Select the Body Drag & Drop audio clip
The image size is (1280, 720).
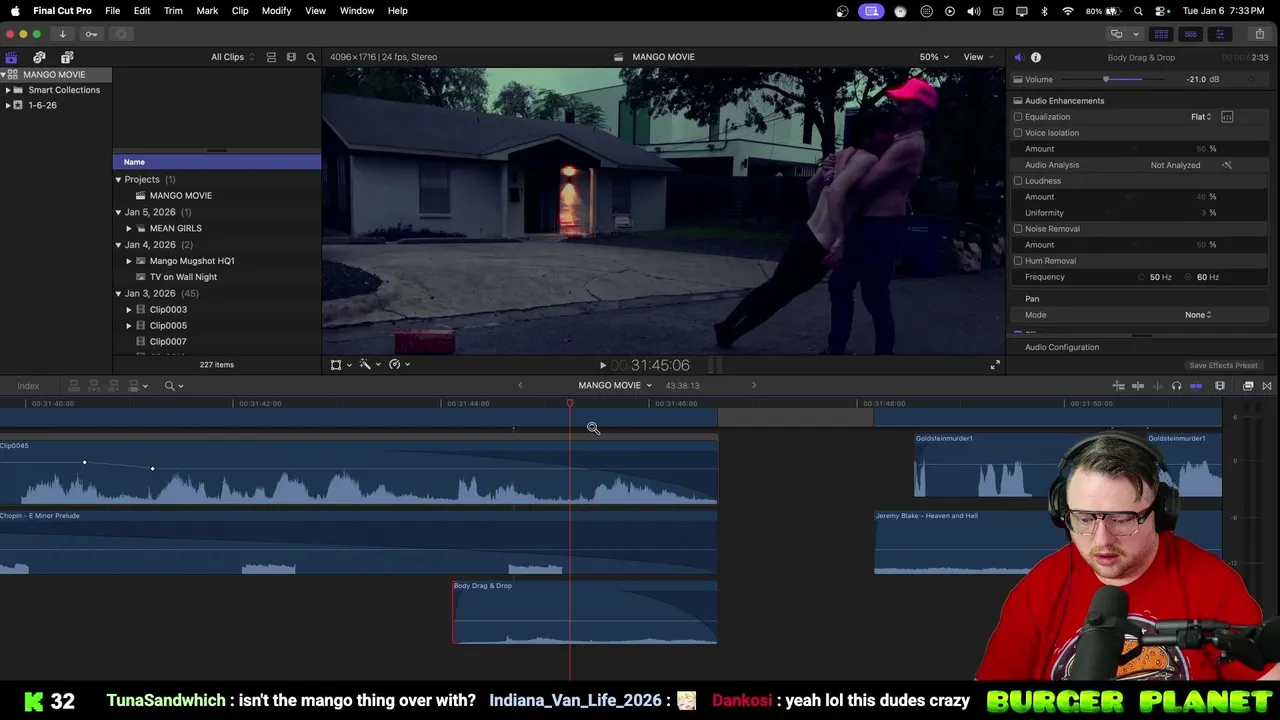[585, 612]
